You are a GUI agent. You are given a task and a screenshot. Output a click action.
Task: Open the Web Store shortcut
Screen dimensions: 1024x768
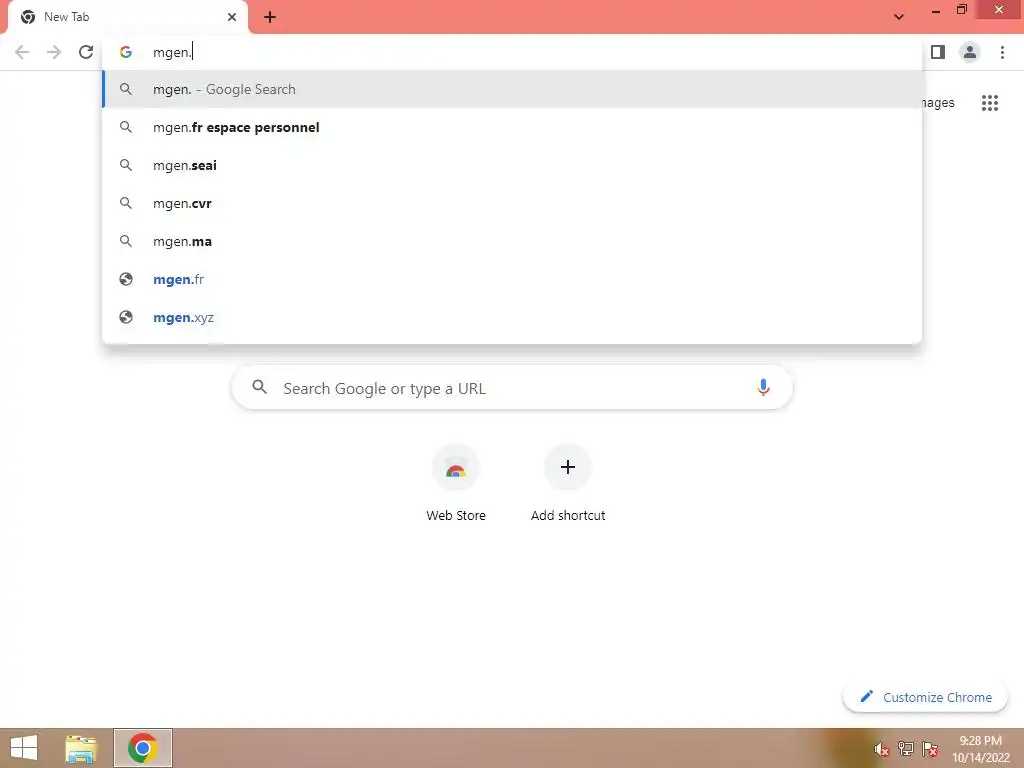pos(456,483)
